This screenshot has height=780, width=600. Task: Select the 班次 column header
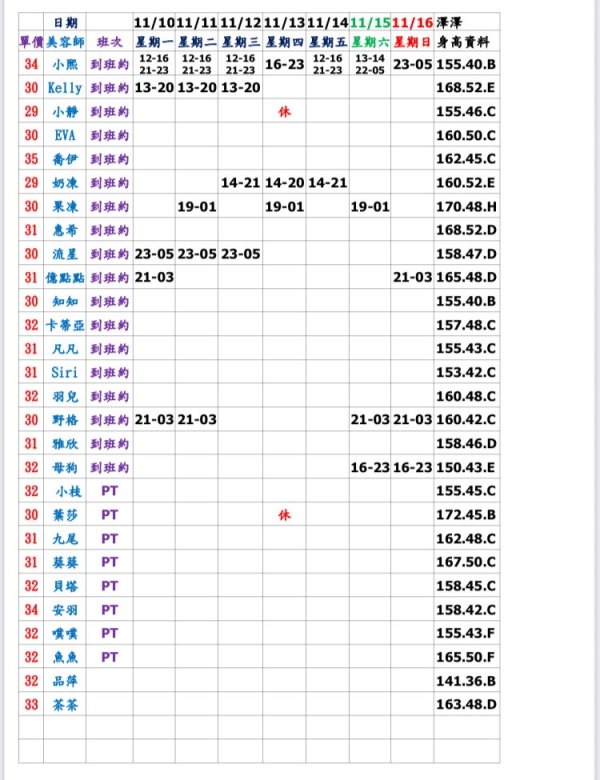click(109, 42)
